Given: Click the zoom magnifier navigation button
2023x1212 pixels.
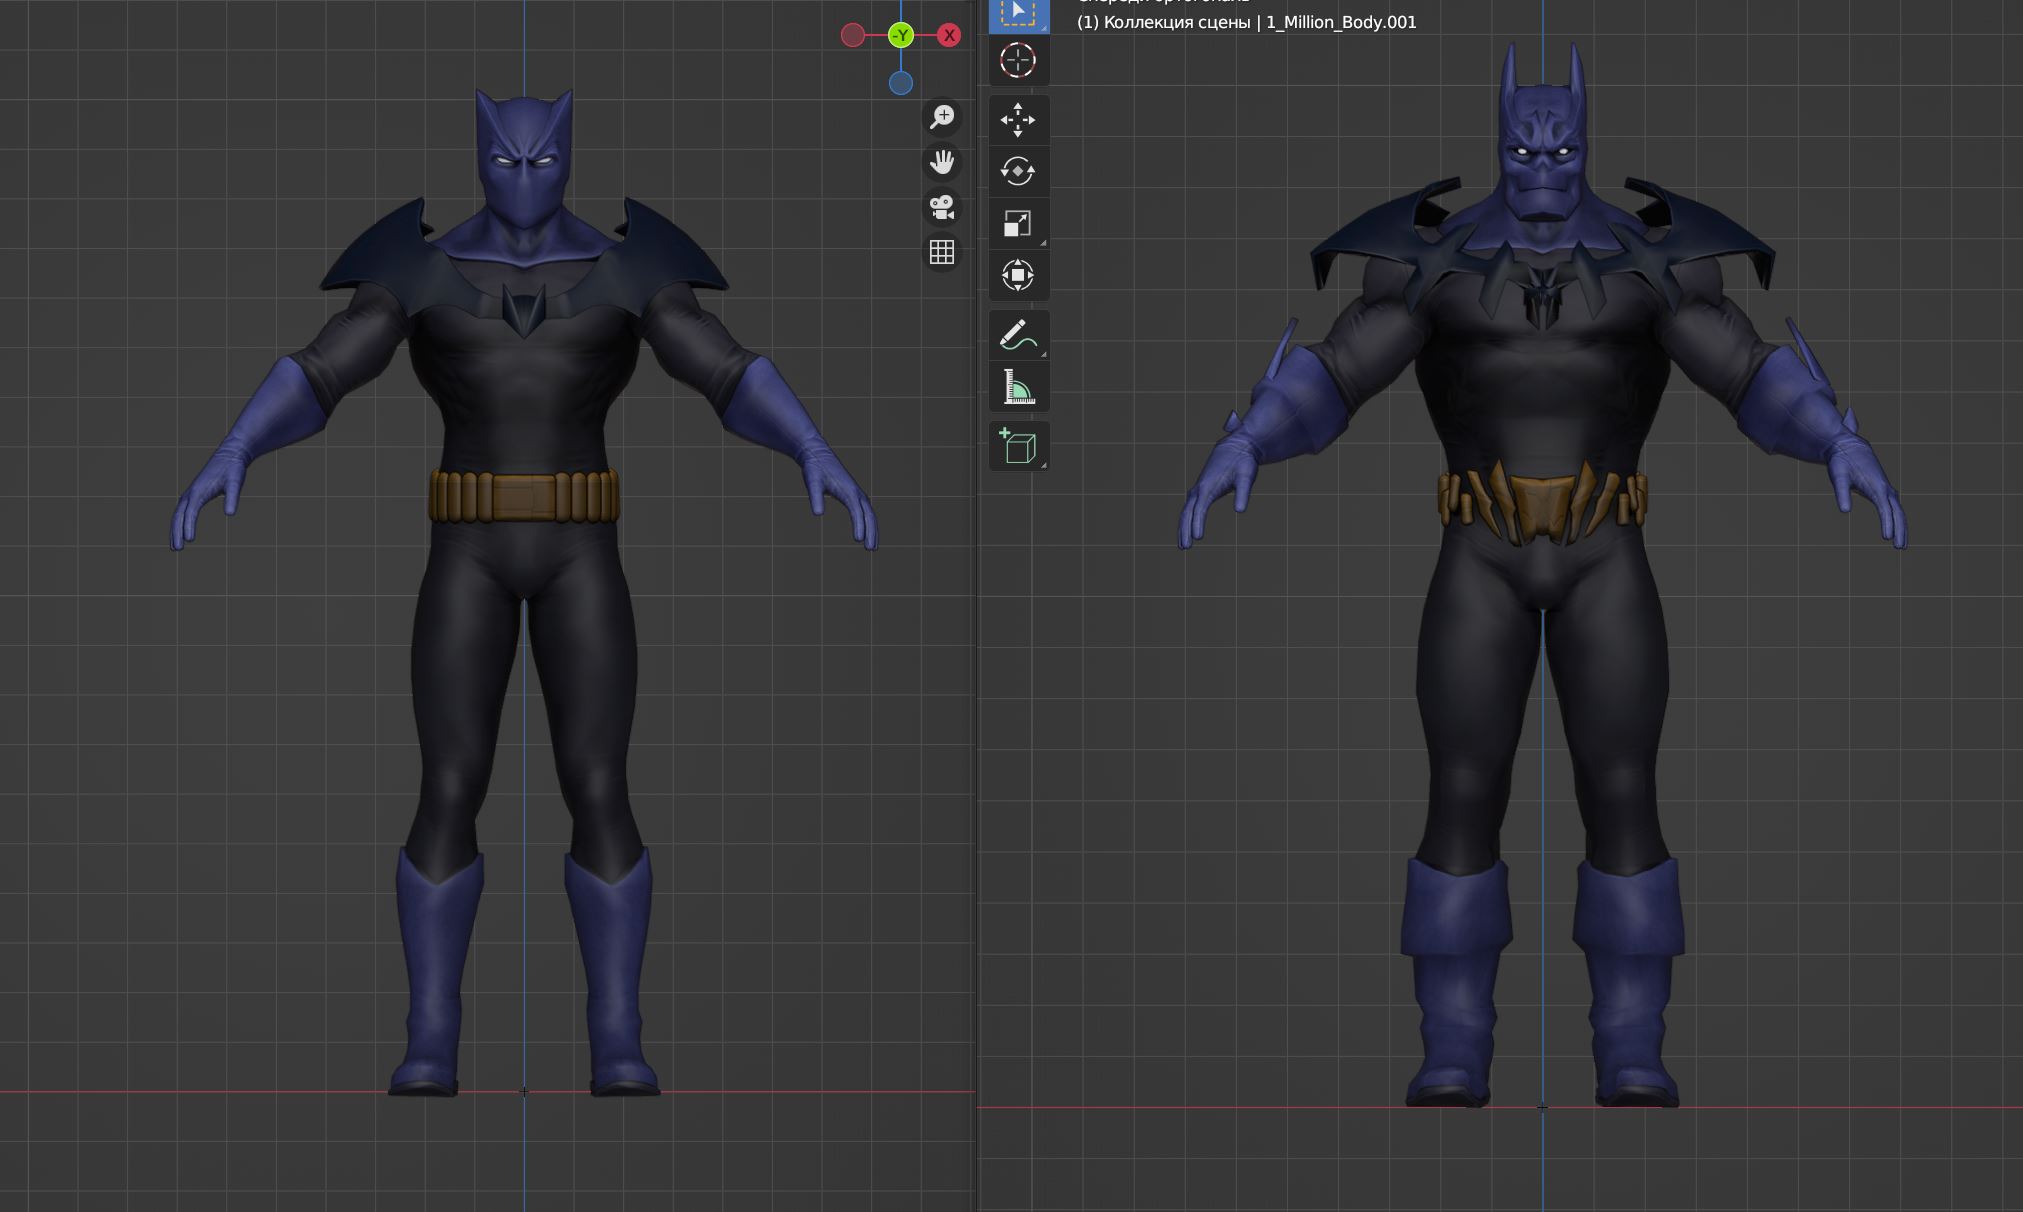Looking at the screenshot, I should (x=942, y=117).
